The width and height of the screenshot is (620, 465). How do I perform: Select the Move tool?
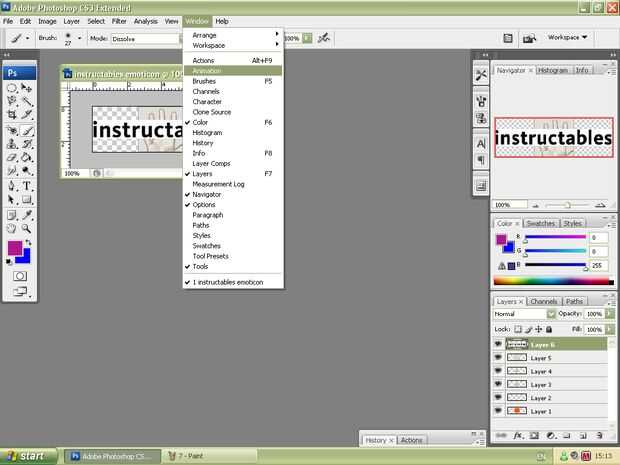tap(26, 88)
